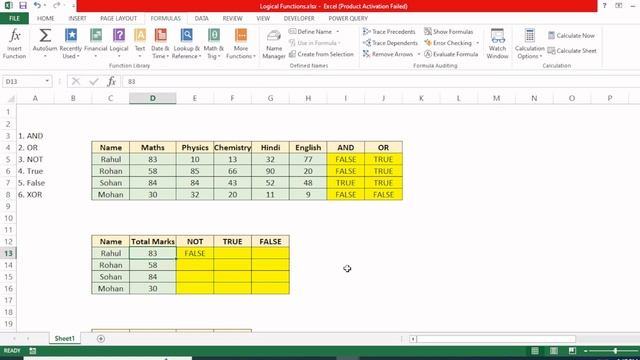Open Financial functions library
Screen dimensions: 640x360
96,44
